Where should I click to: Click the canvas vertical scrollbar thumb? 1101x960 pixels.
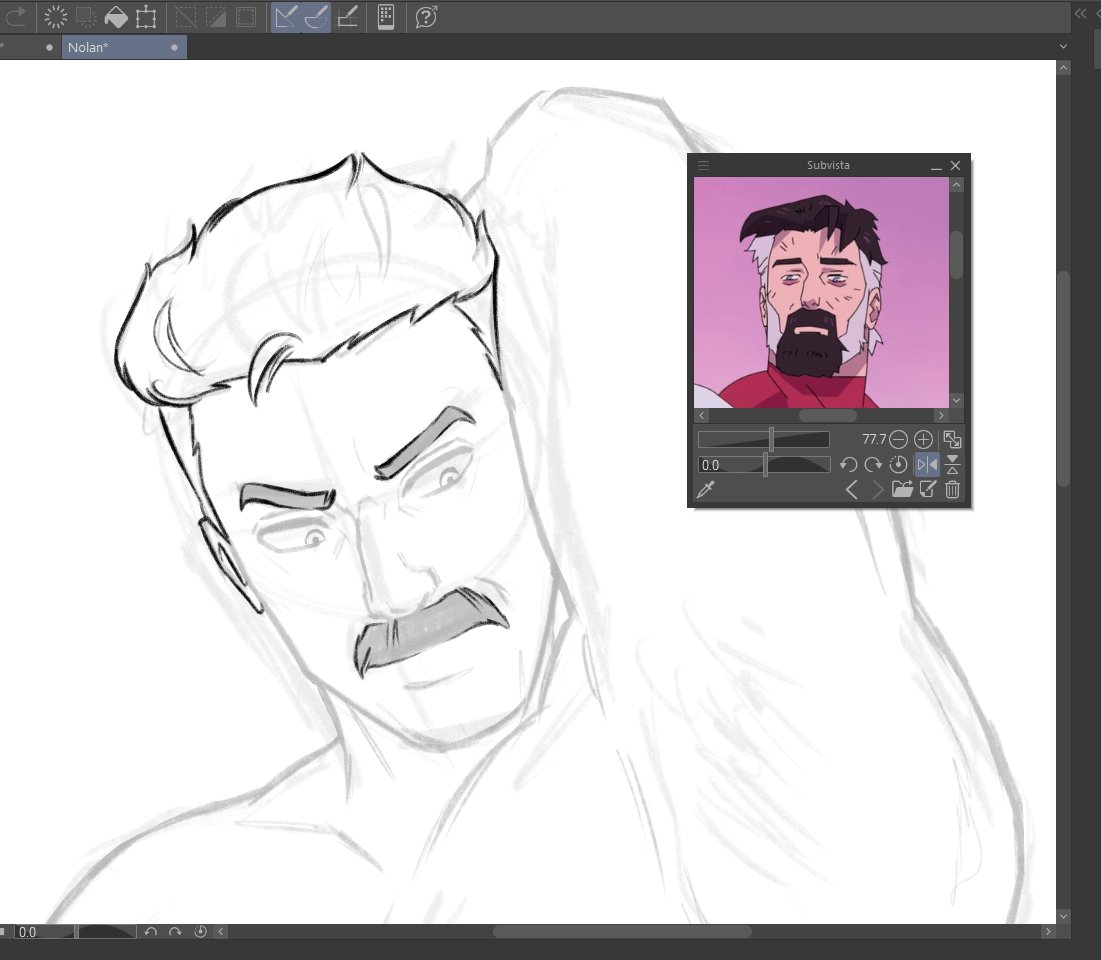point(1064,379)
